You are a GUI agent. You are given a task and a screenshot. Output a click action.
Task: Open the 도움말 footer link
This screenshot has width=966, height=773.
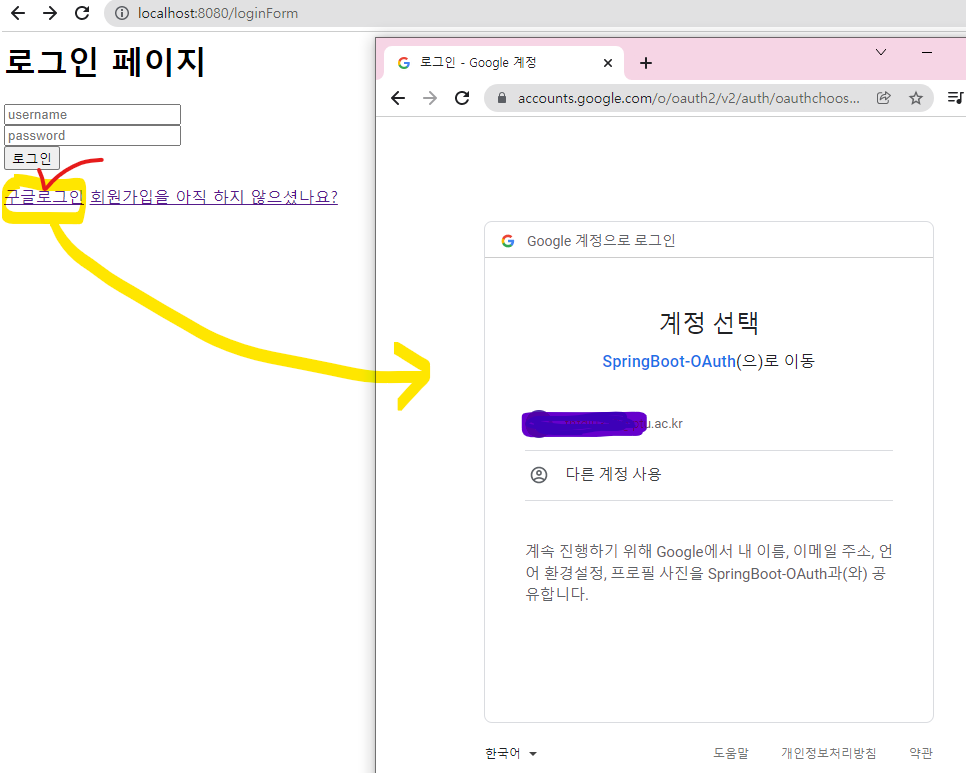(731, 753)
